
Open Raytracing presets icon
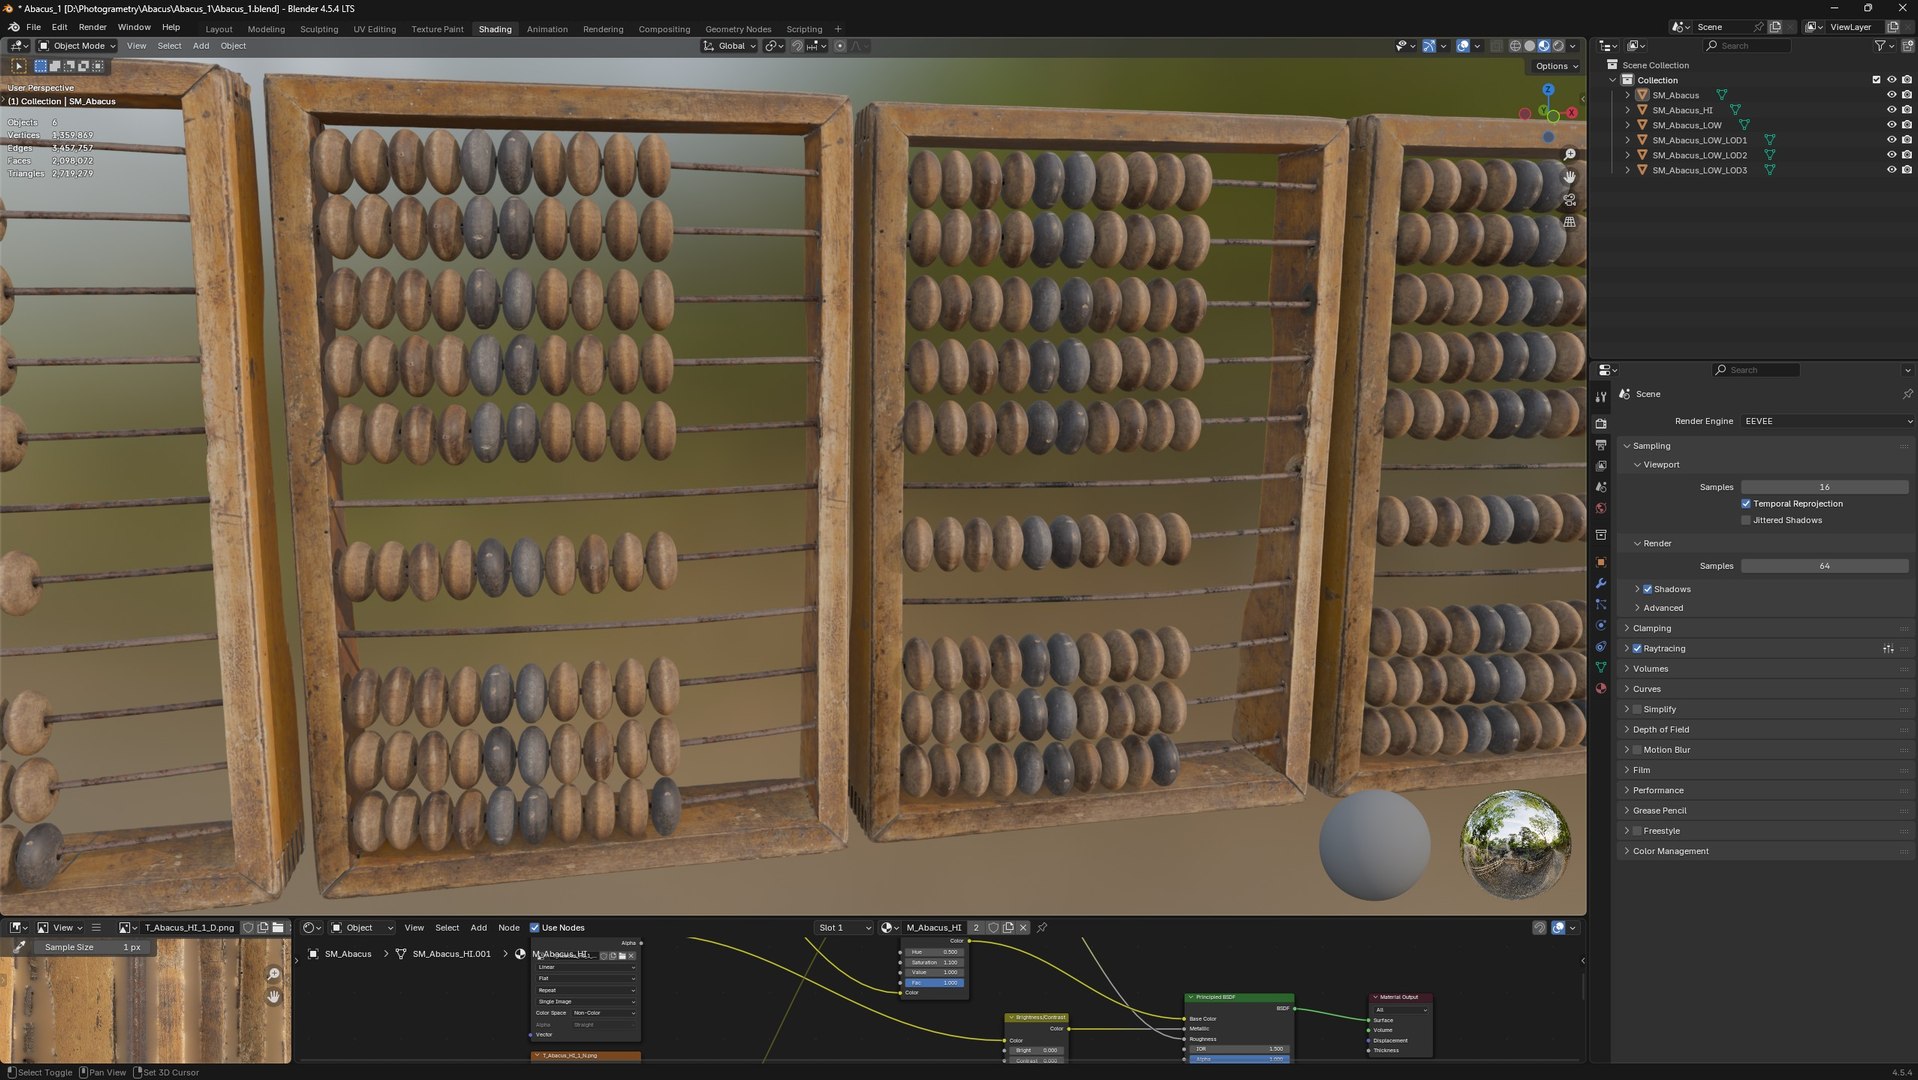point(1888,649)
